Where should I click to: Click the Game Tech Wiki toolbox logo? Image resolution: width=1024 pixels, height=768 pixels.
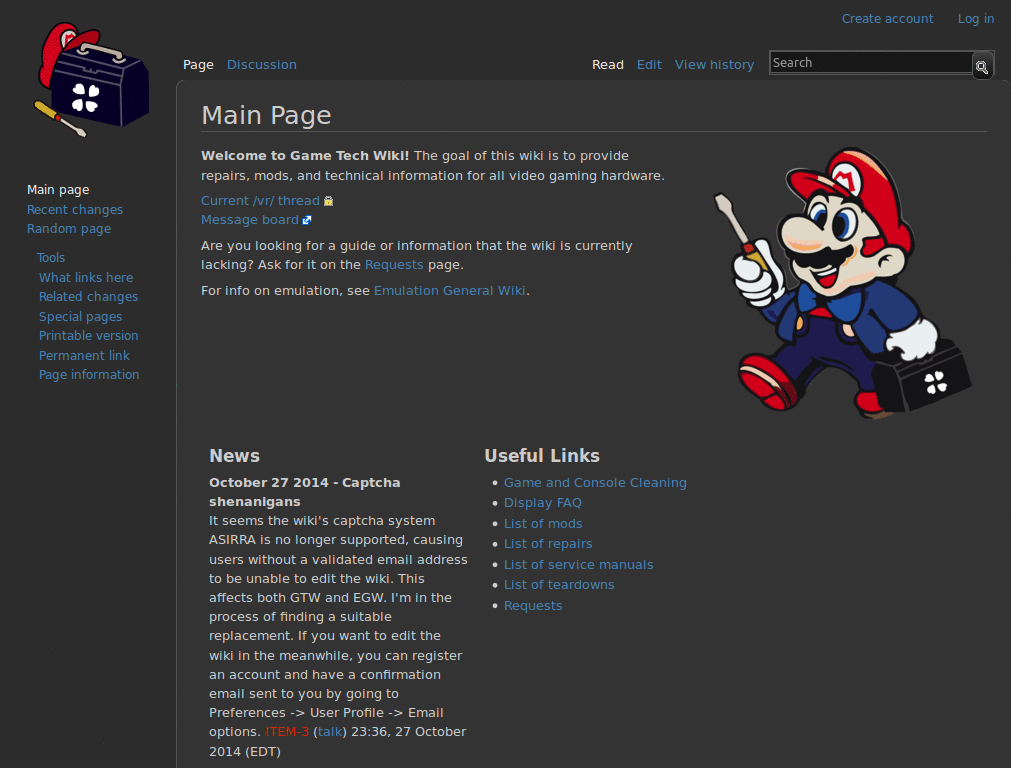(91, 80)
